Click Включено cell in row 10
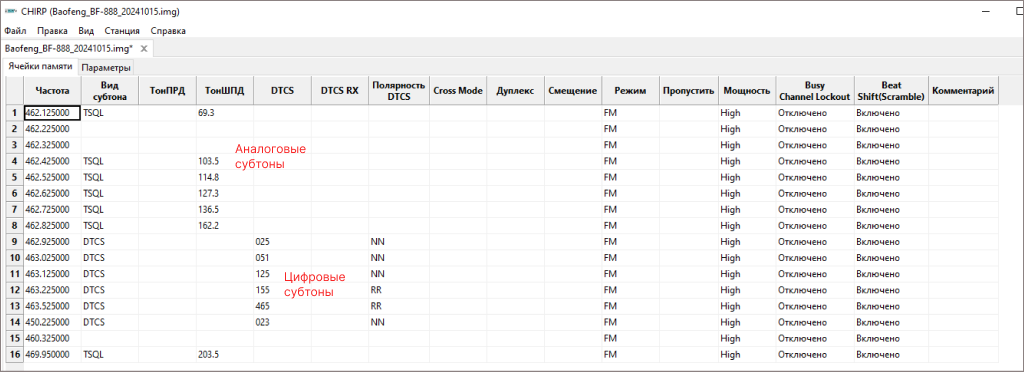 [x=891, y=258]
